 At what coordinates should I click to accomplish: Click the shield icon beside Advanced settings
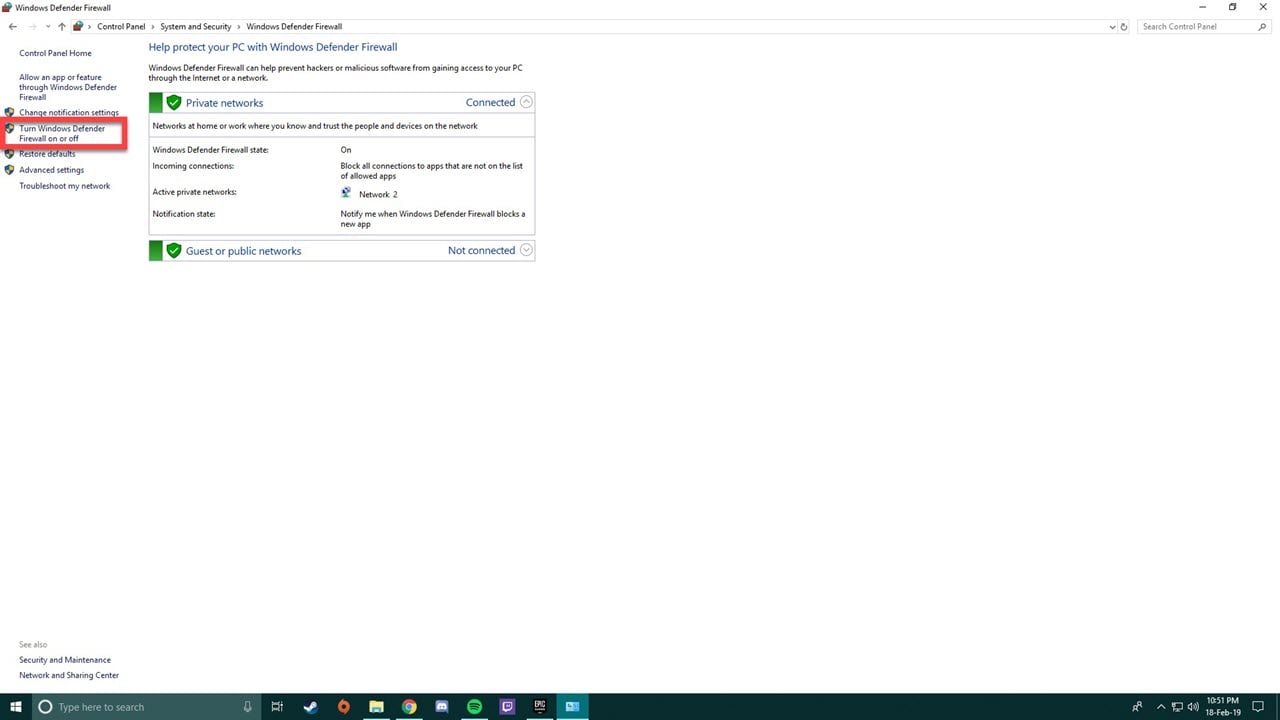[10, 170]
